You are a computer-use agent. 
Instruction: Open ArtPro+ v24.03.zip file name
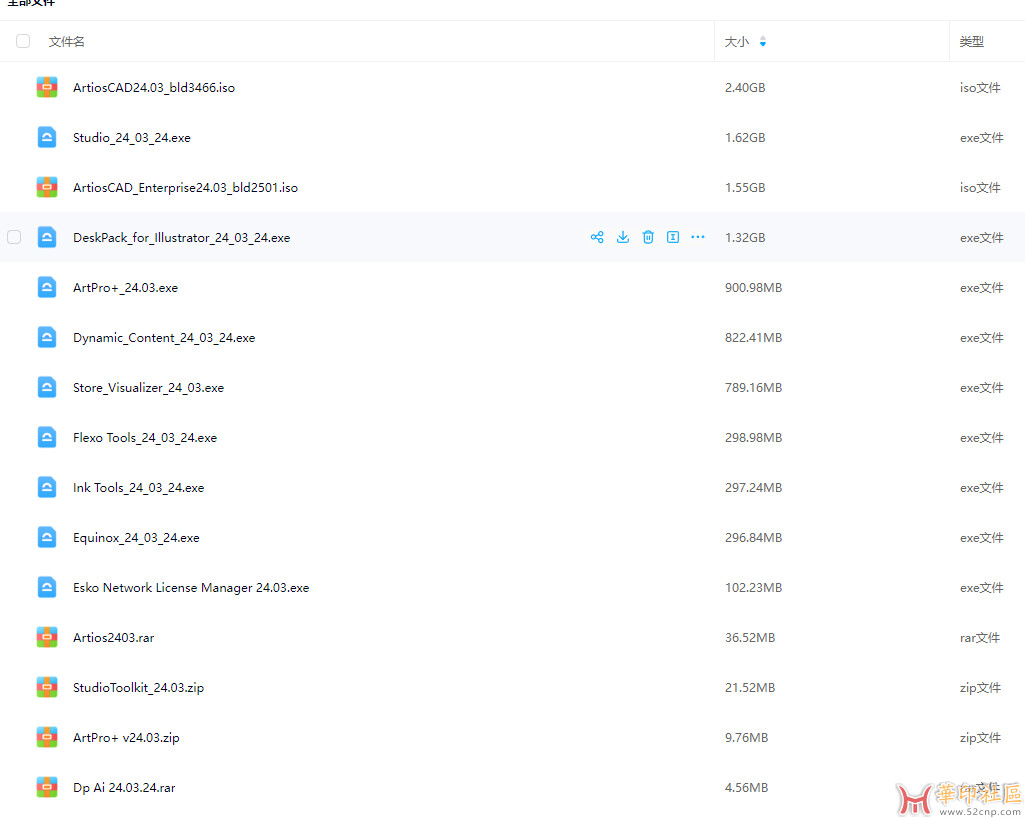point(126,737)
